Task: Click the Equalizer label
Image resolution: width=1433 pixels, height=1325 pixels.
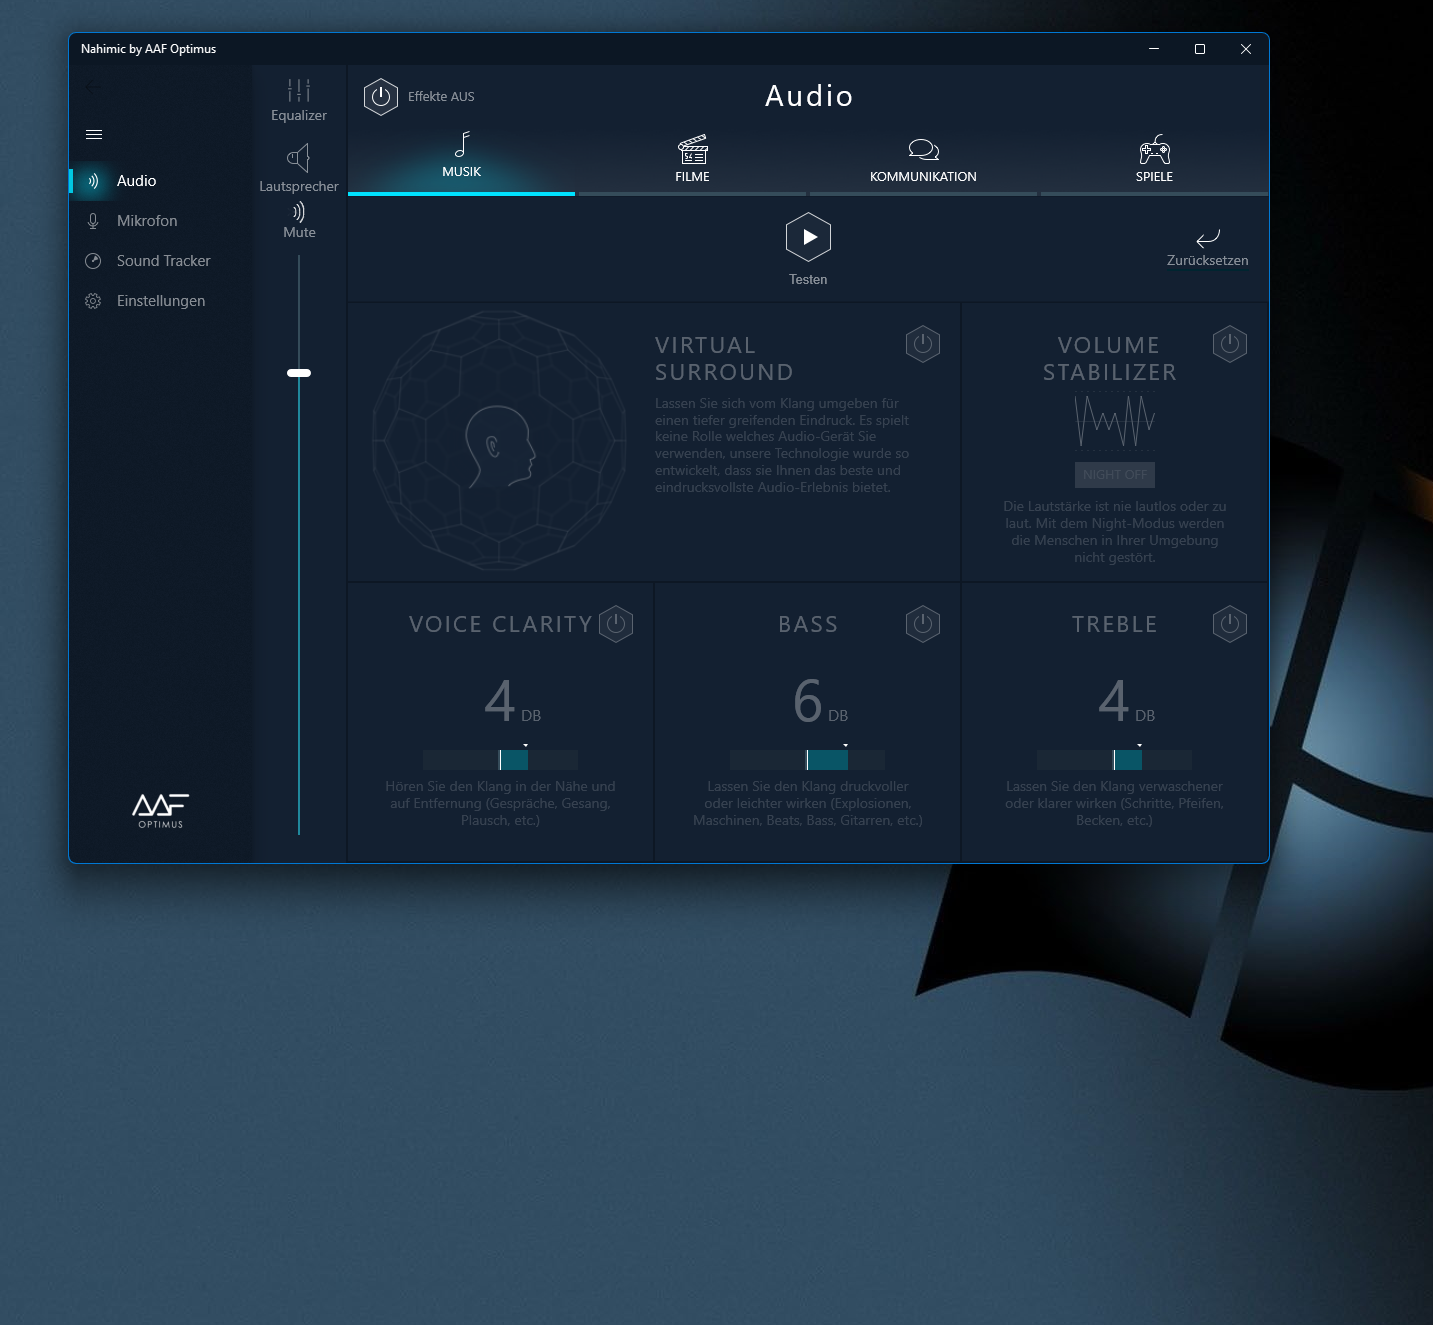Action: (x=299, y=115)
